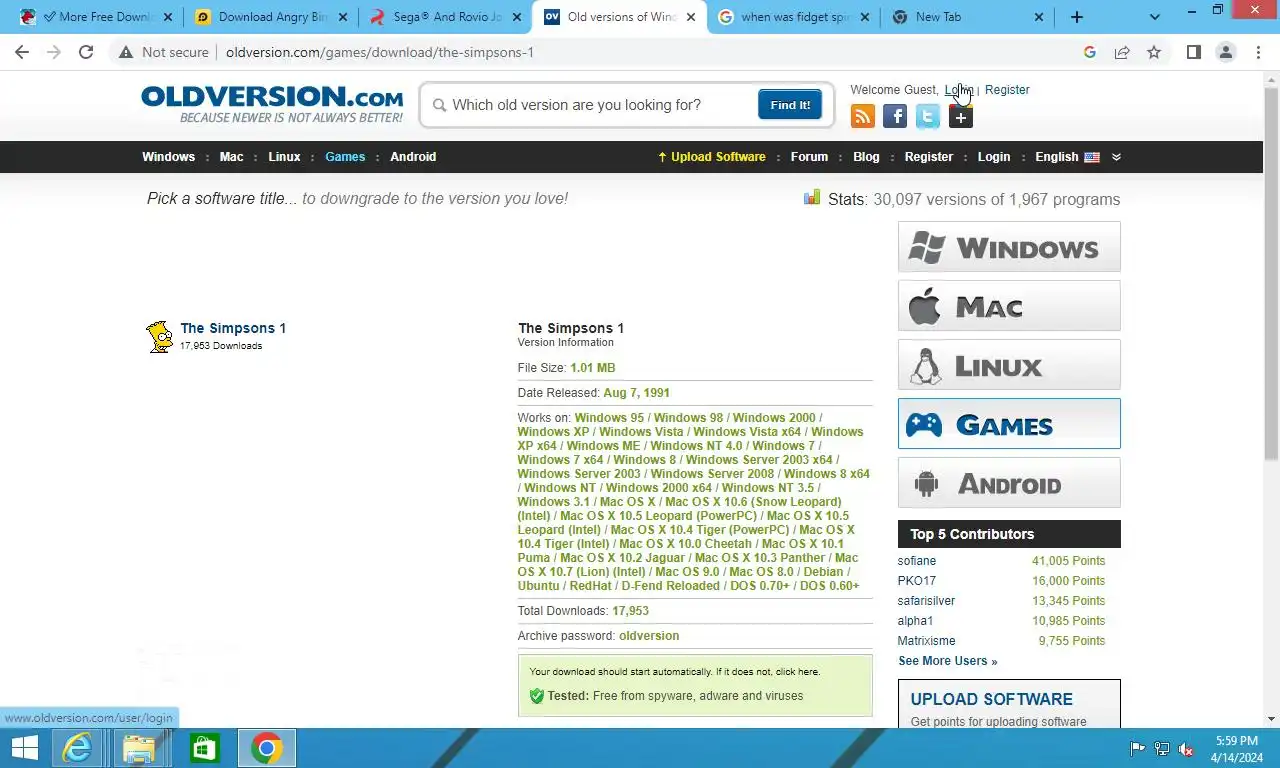
Task: Open Windows in navigation bar
Action: pyautogui.click(x=168, y=157)
